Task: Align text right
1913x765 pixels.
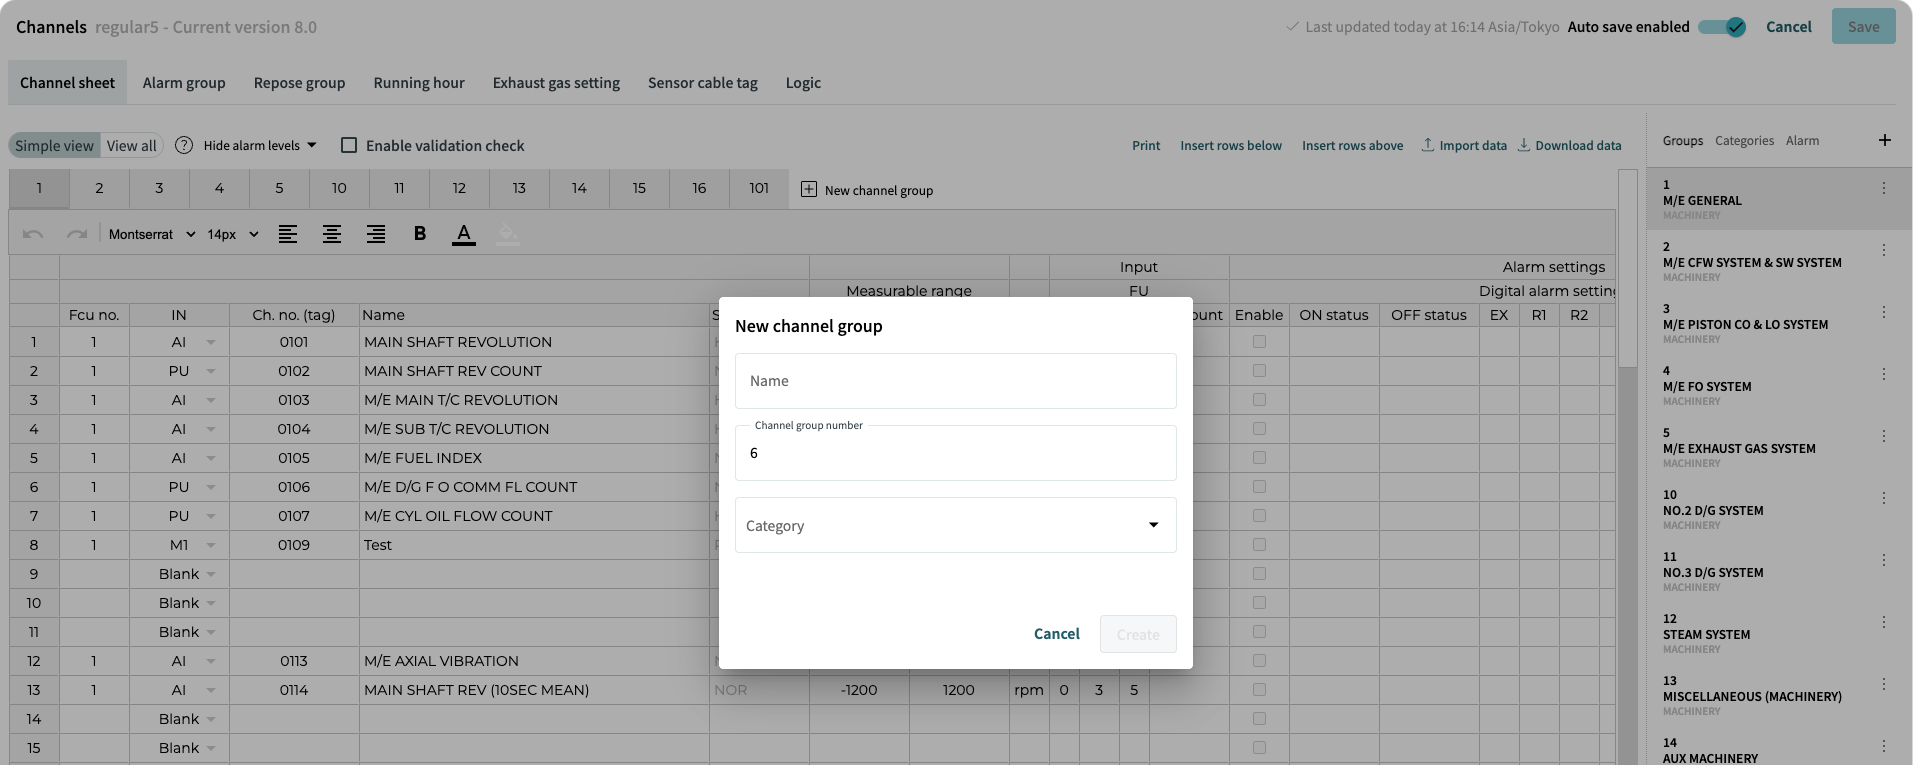Action: tap(376, 234)
